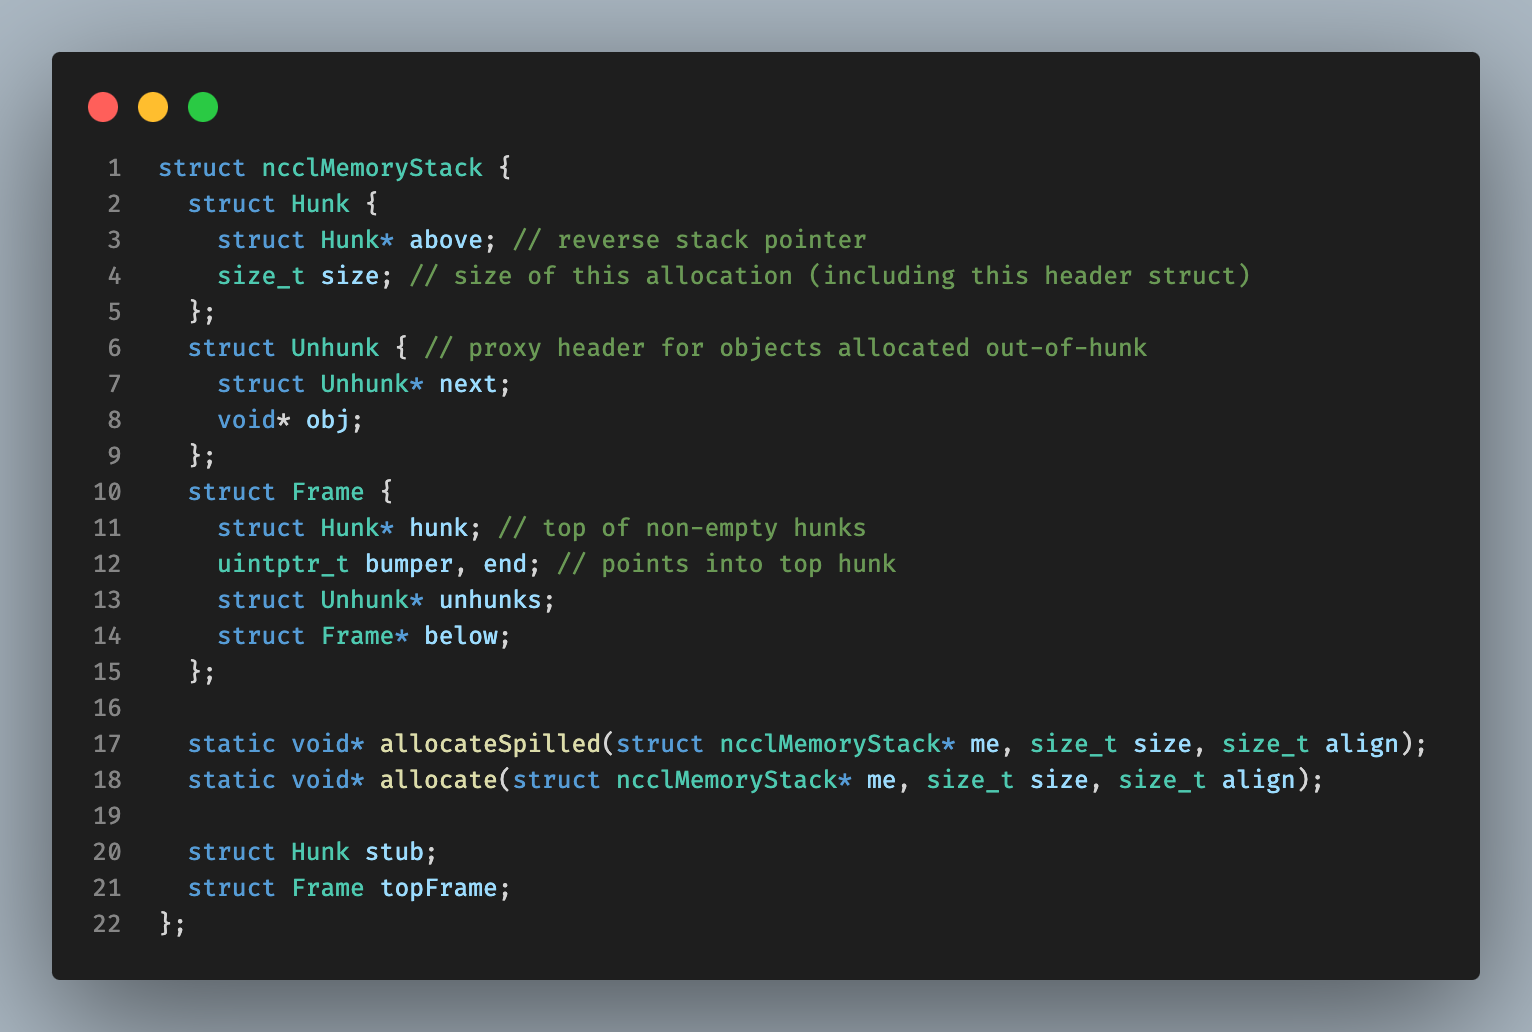
Task: Click line number 10 in the gutter
Action: click(x=107, y=492)
